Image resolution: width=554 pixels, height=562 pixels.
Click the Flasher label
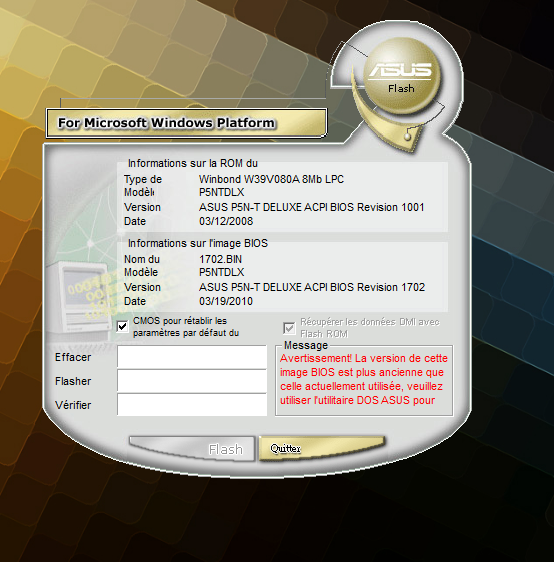tap(73, 381)
